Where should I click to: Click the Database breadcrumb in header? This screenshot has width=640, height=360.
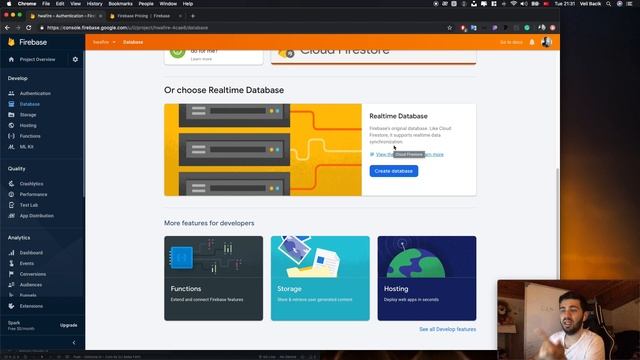[133, 42]
